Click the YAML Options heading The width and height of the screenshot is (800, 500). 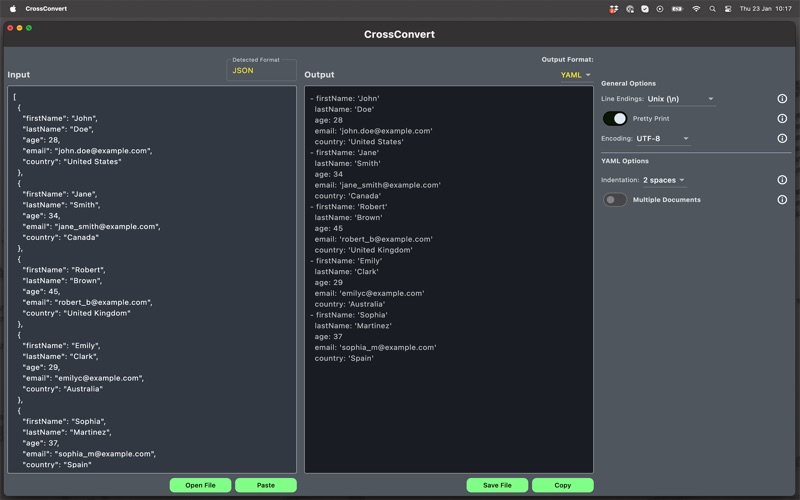point(624,161)
